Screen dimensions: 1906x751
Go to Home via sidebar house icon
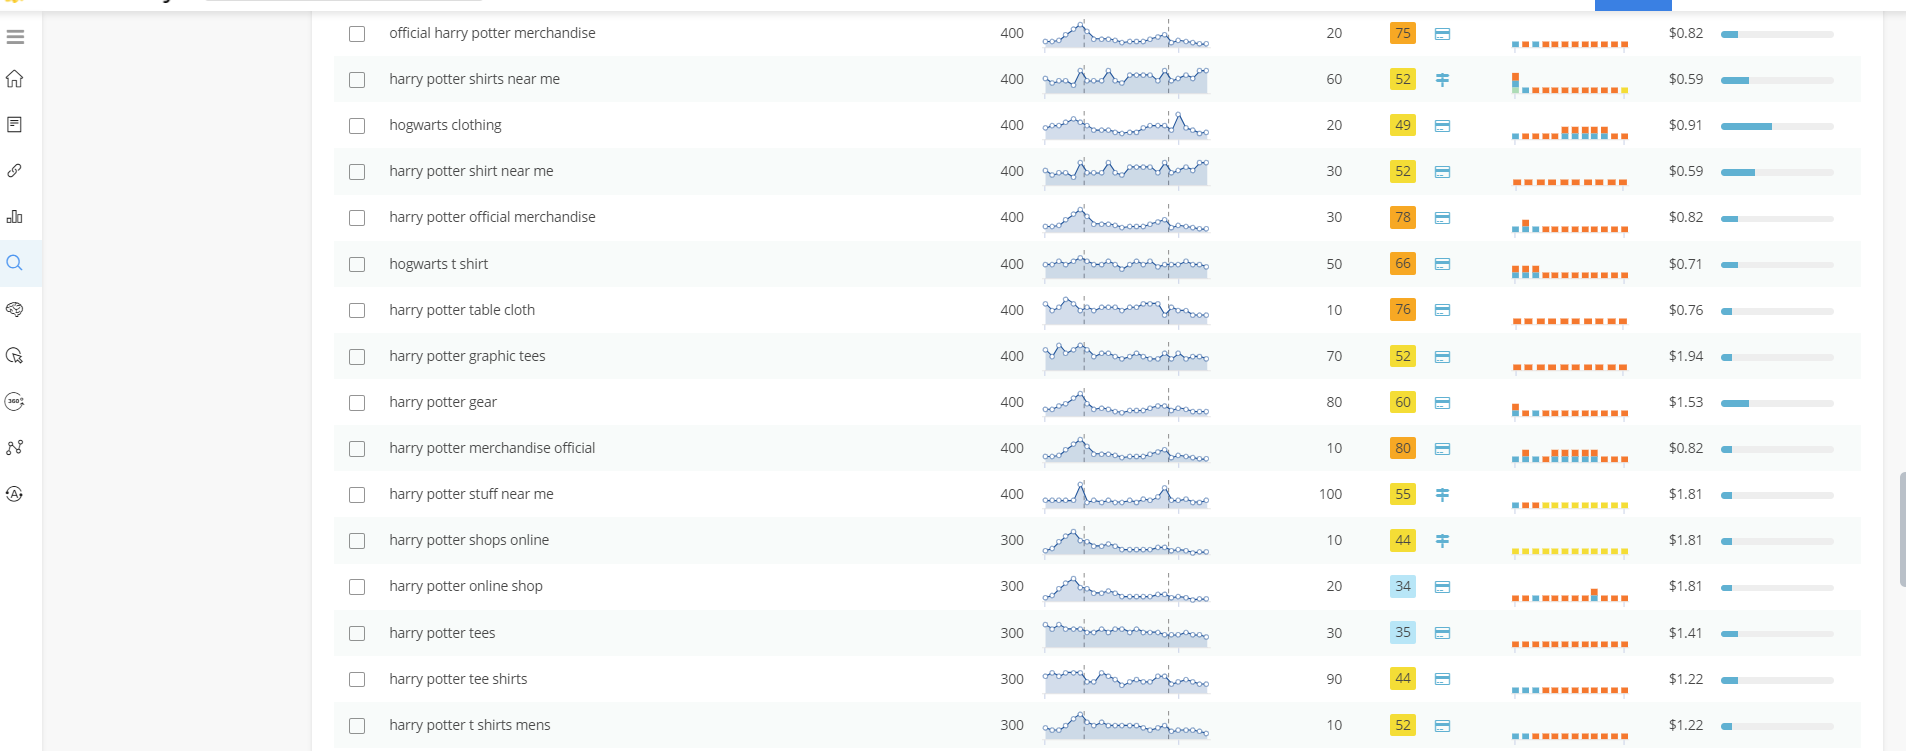tap(15, 79)
